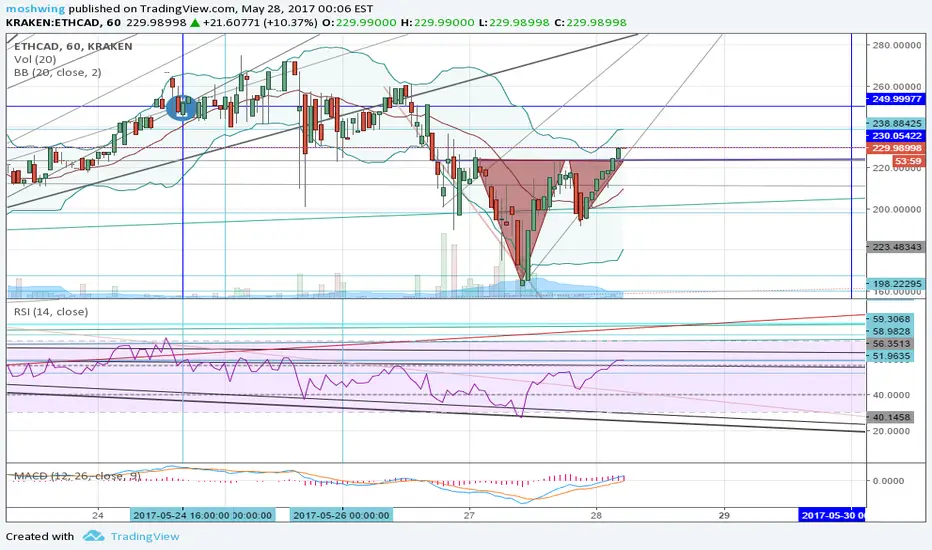Viewport: 932px width, 550px height.
Task: Click the 27 date on the time axis
Action: [x=470, y=516]
